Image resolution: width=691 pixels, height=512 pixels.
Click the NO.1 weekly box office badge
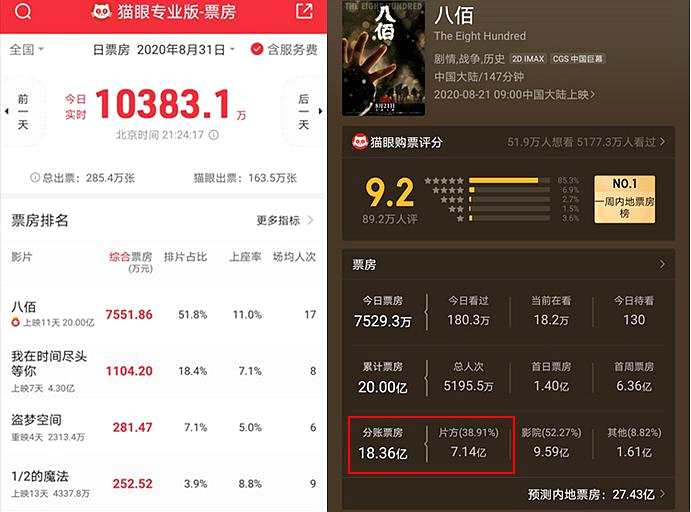624,199
